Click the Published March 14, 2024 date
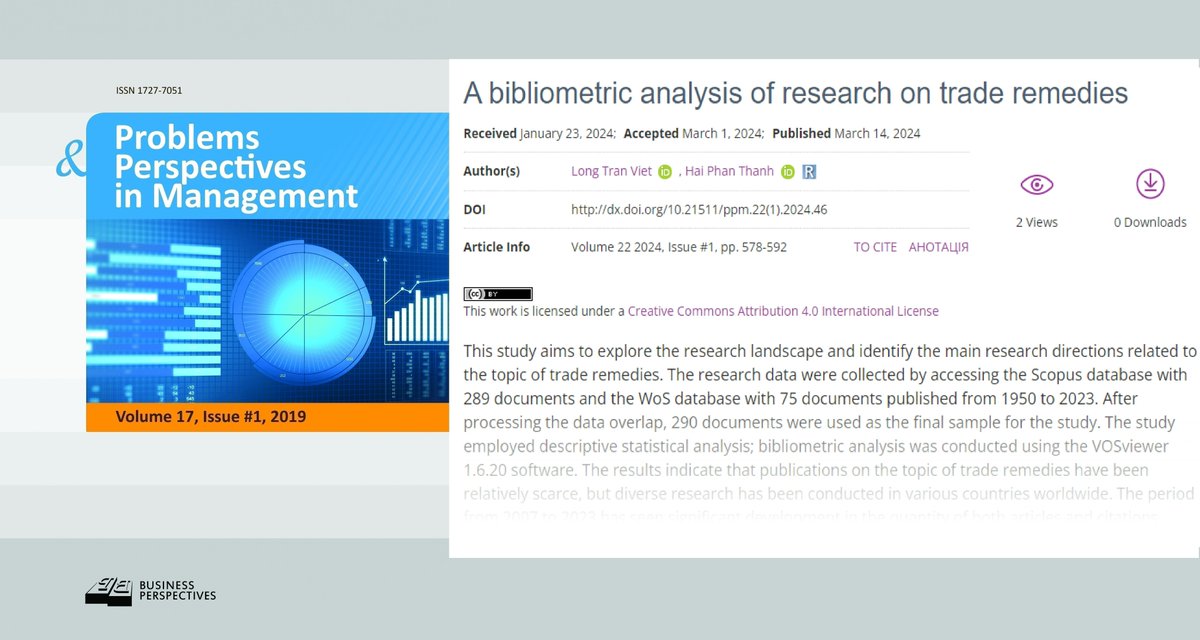 click(846, 133)
